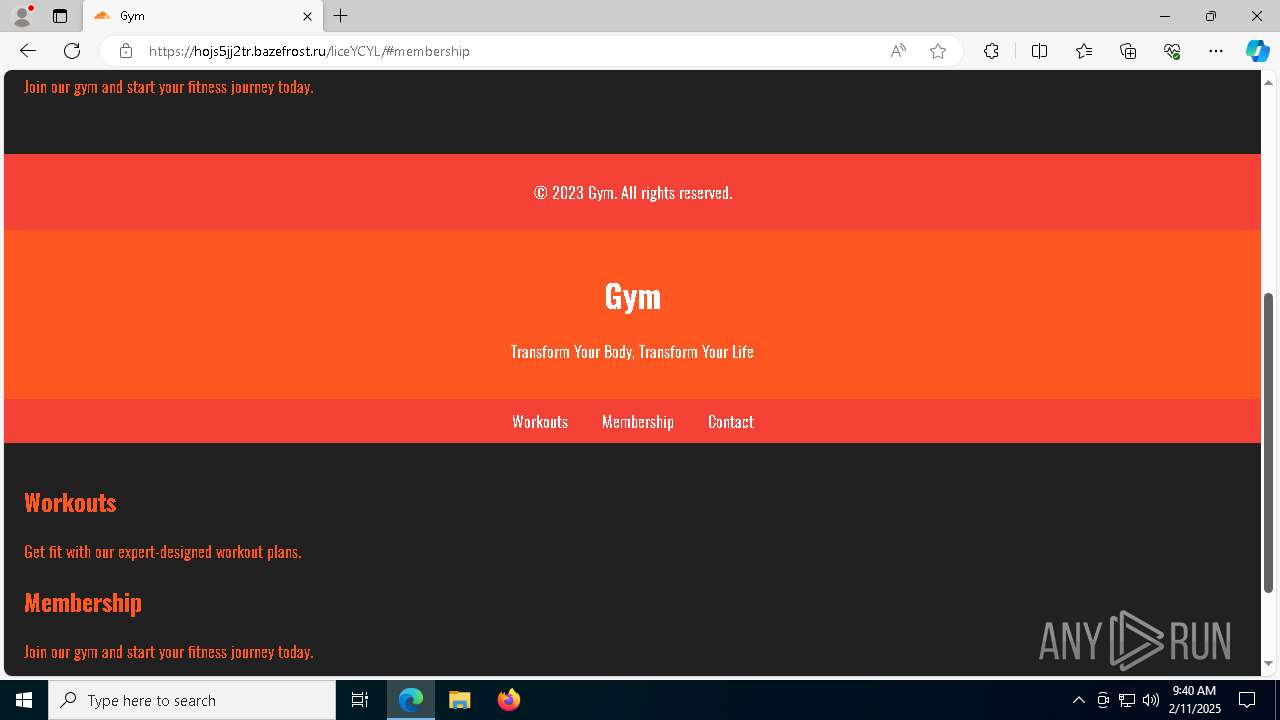The height and width of the screenshot is (720, 1280).
Task: Open the Membership navigation link
Action: pyautogui.click(x=638, y=422)
